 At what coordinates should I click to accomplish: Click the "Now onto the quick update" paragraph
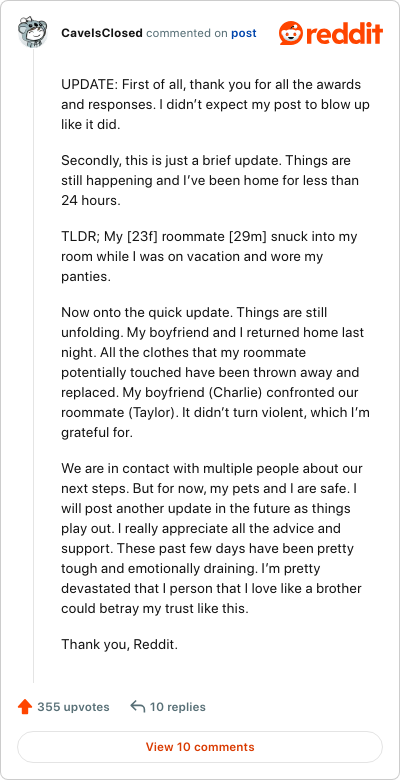pyautogui.click(x=215, y=373)
